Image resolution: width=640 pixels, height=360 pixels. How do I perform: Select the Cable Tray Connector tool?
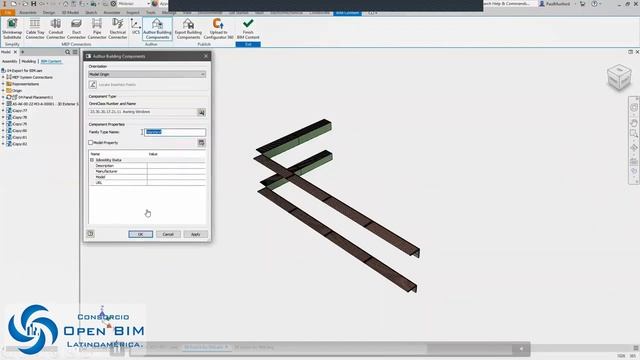35,29
